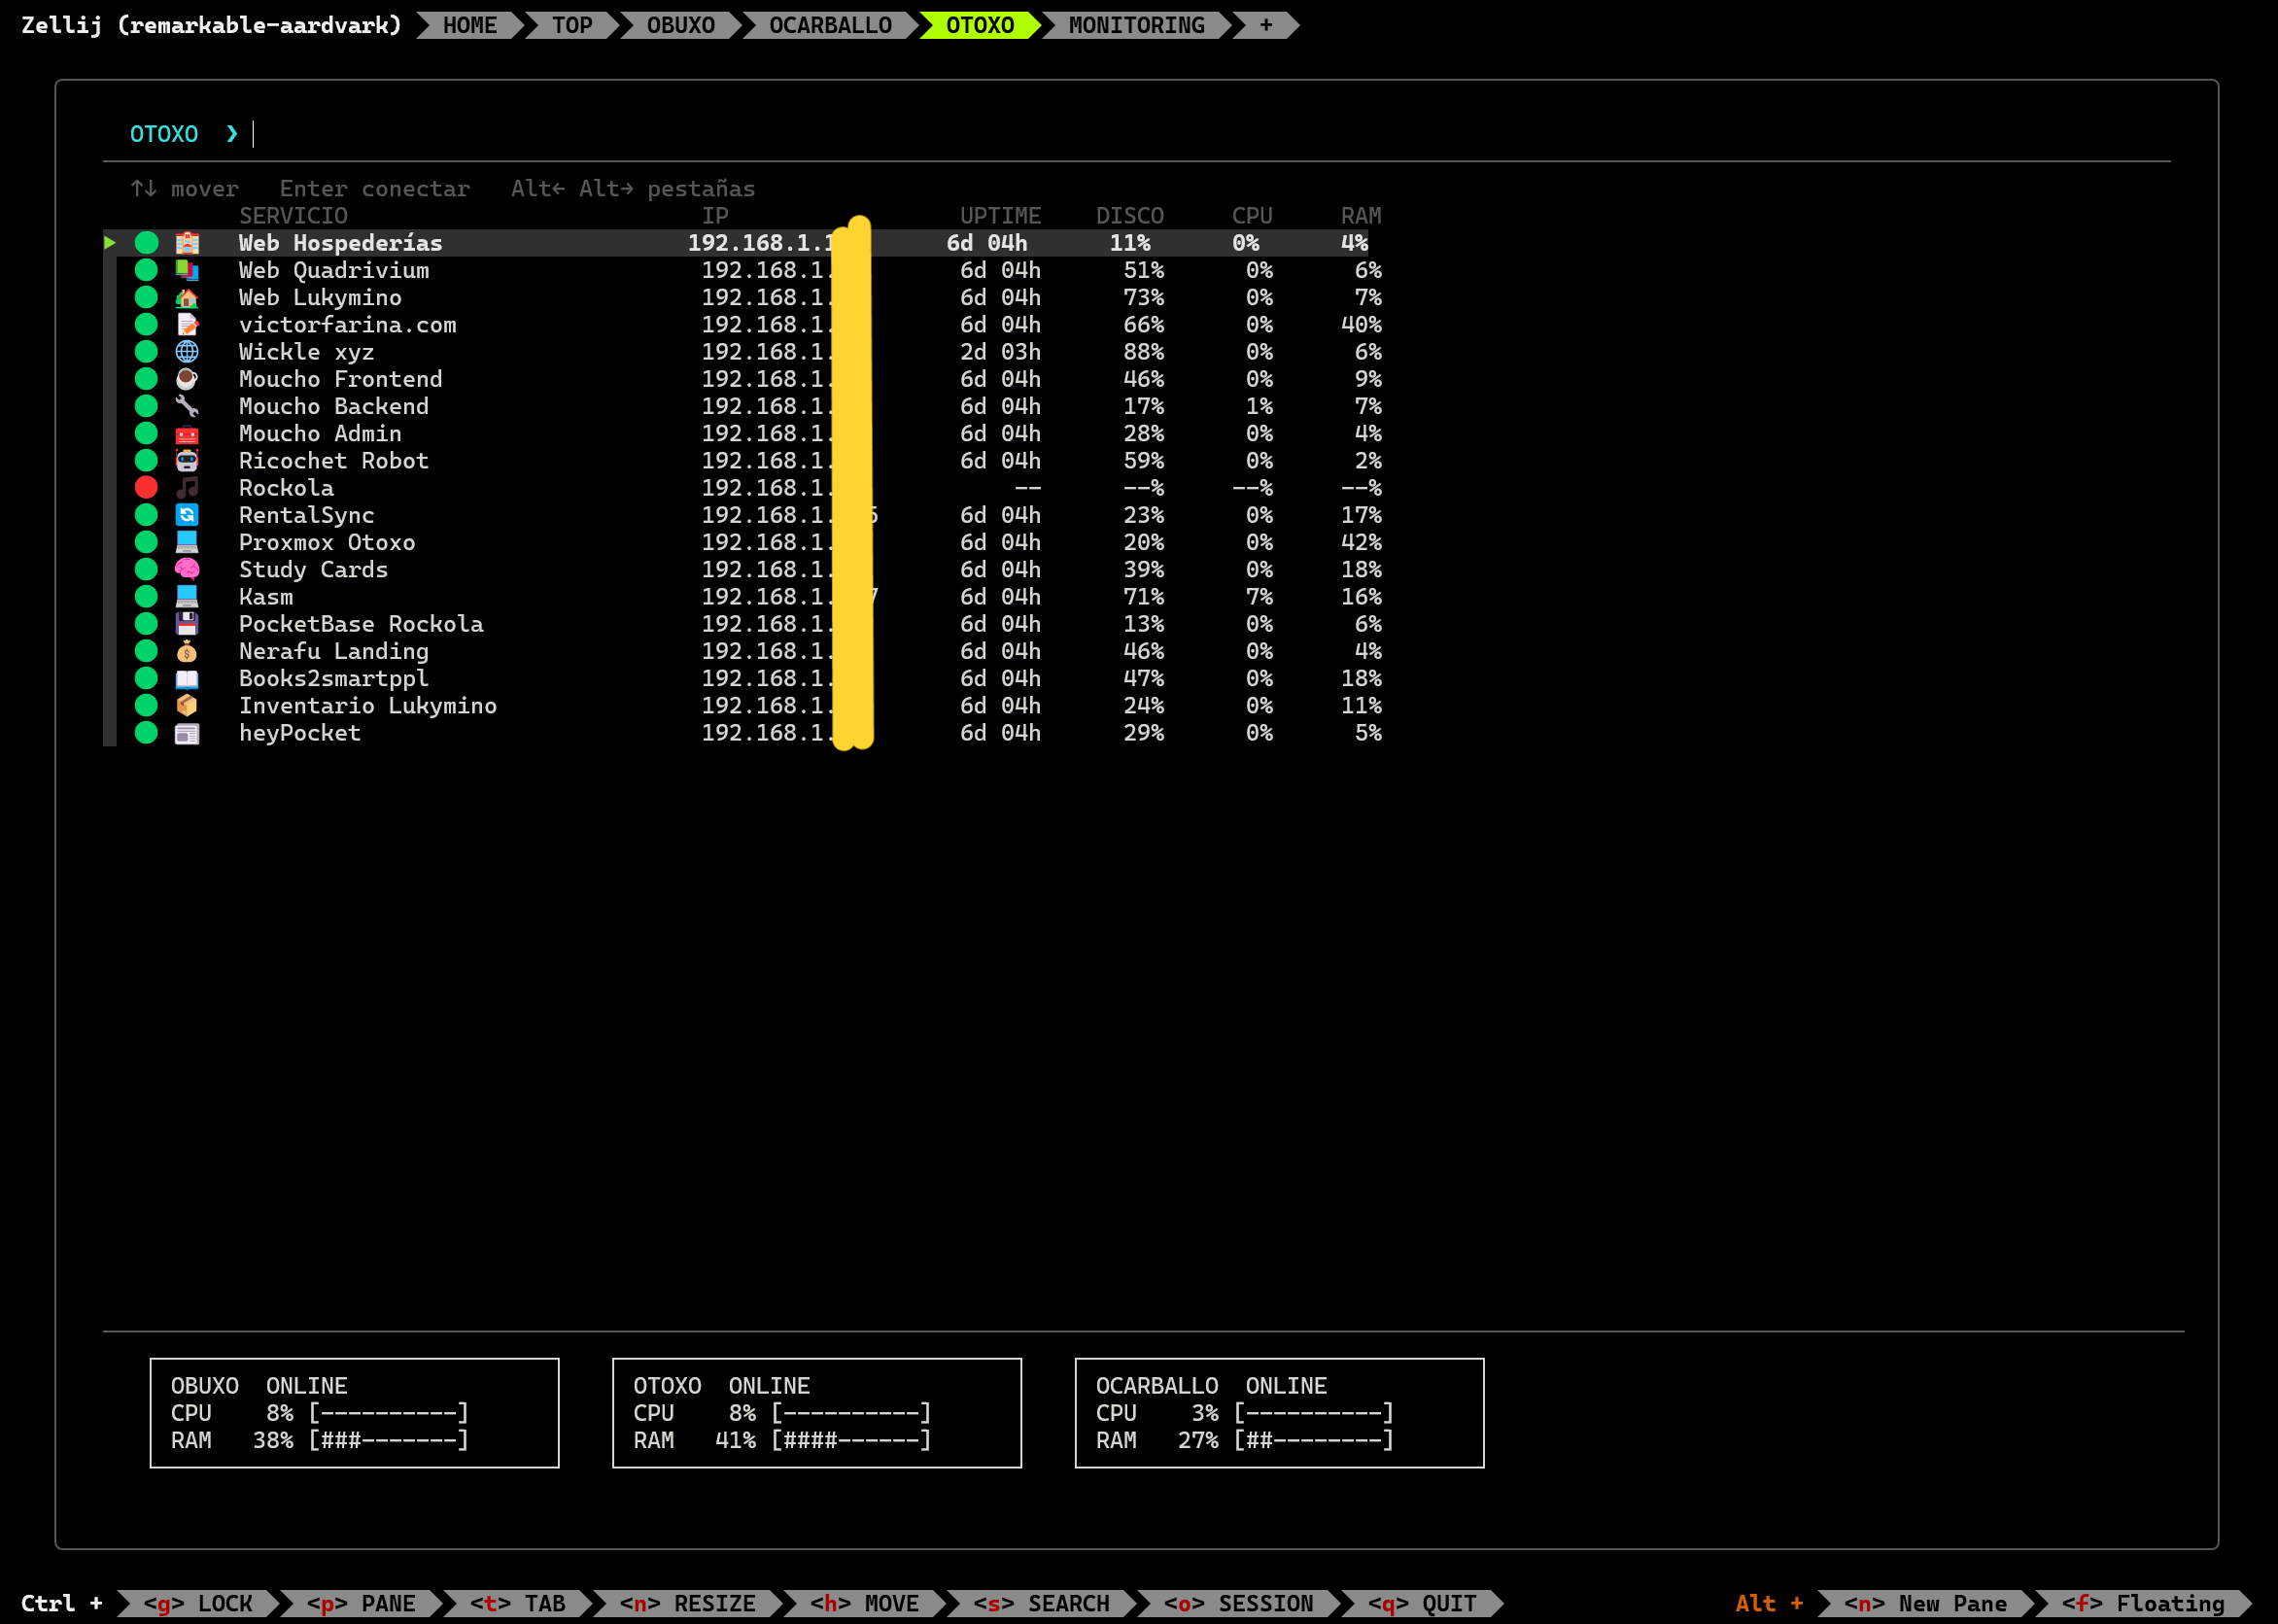
Task: Click the green status dot for Kasm
Action: 146,596
